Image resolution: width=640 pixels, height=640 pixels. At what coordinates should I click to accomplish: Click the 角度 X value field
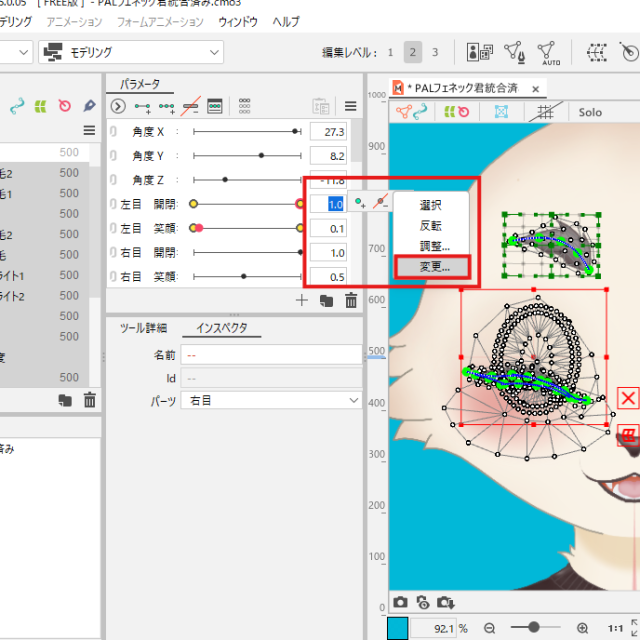(x=327, y=132)
